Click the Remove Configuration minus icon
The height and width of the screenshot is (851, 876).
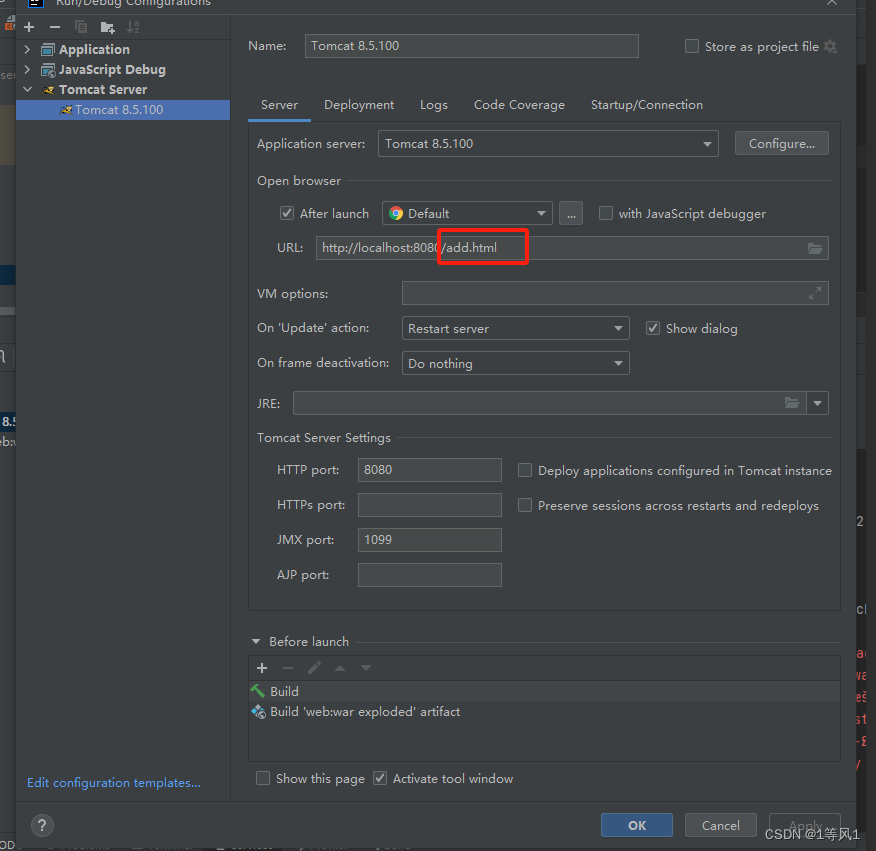pos(55,27)
